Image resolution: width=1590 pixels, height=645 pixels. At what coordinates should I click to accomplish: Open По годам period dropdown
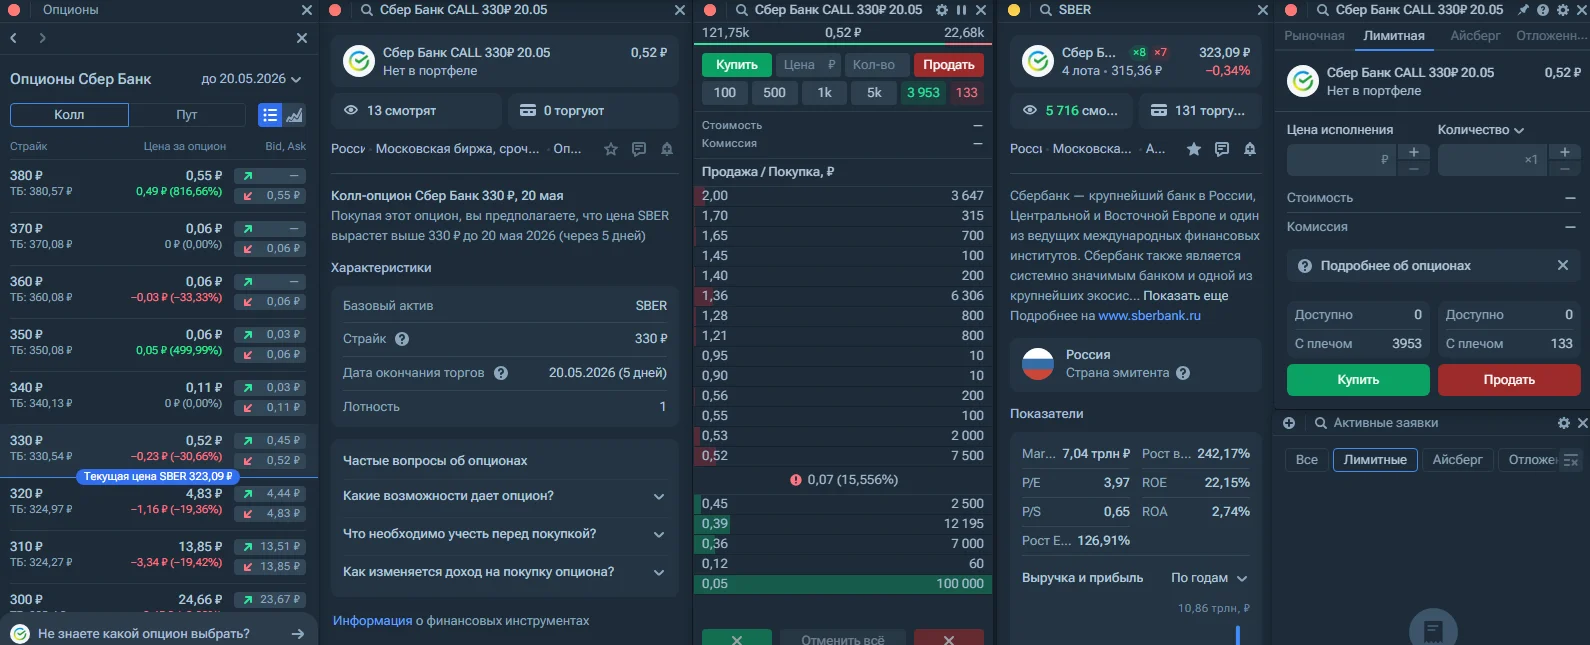pyautogui.click(x=1209, y=578)
